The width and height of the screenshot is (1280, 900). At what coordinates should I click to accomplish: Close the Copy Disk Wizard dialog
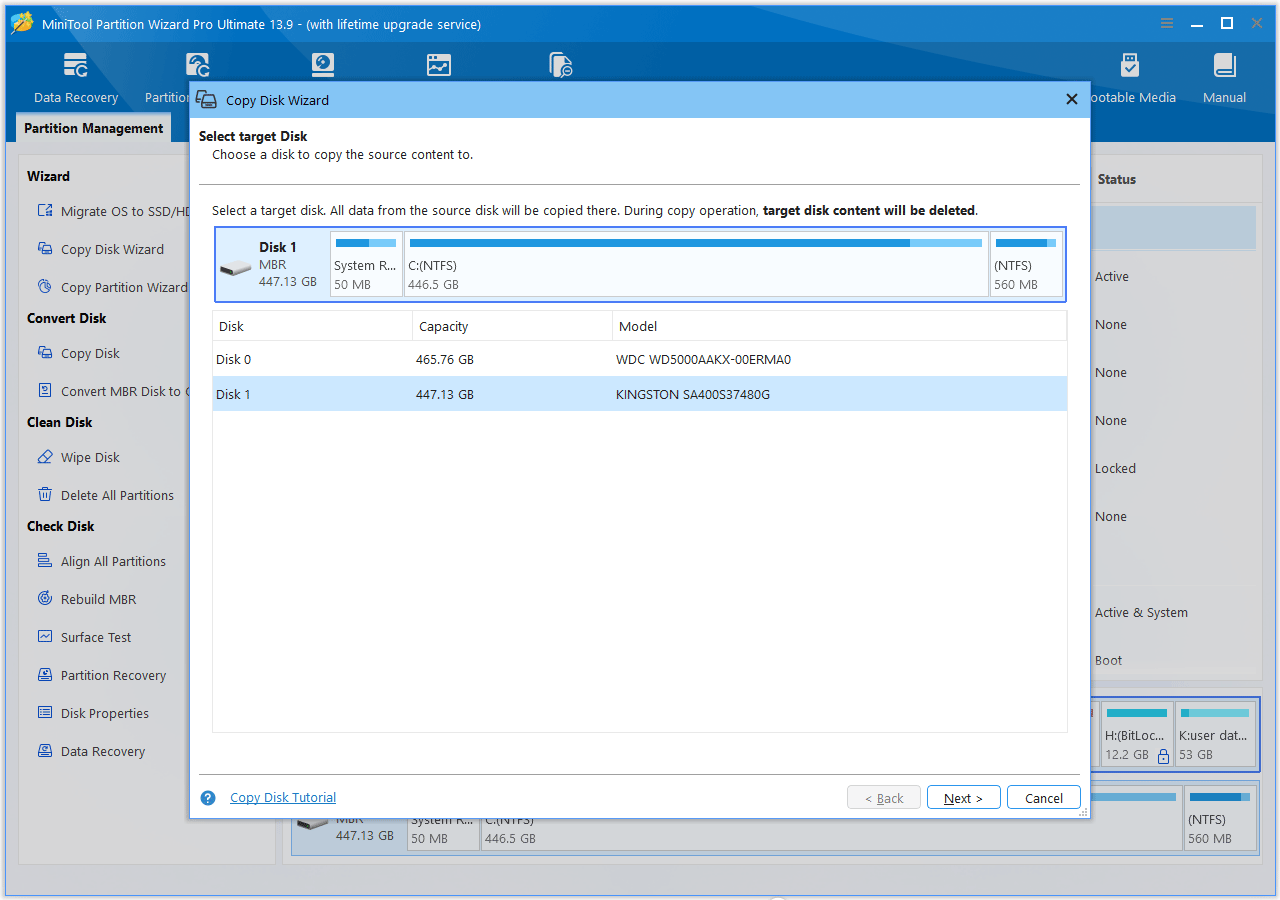[x=1071, y=99]
